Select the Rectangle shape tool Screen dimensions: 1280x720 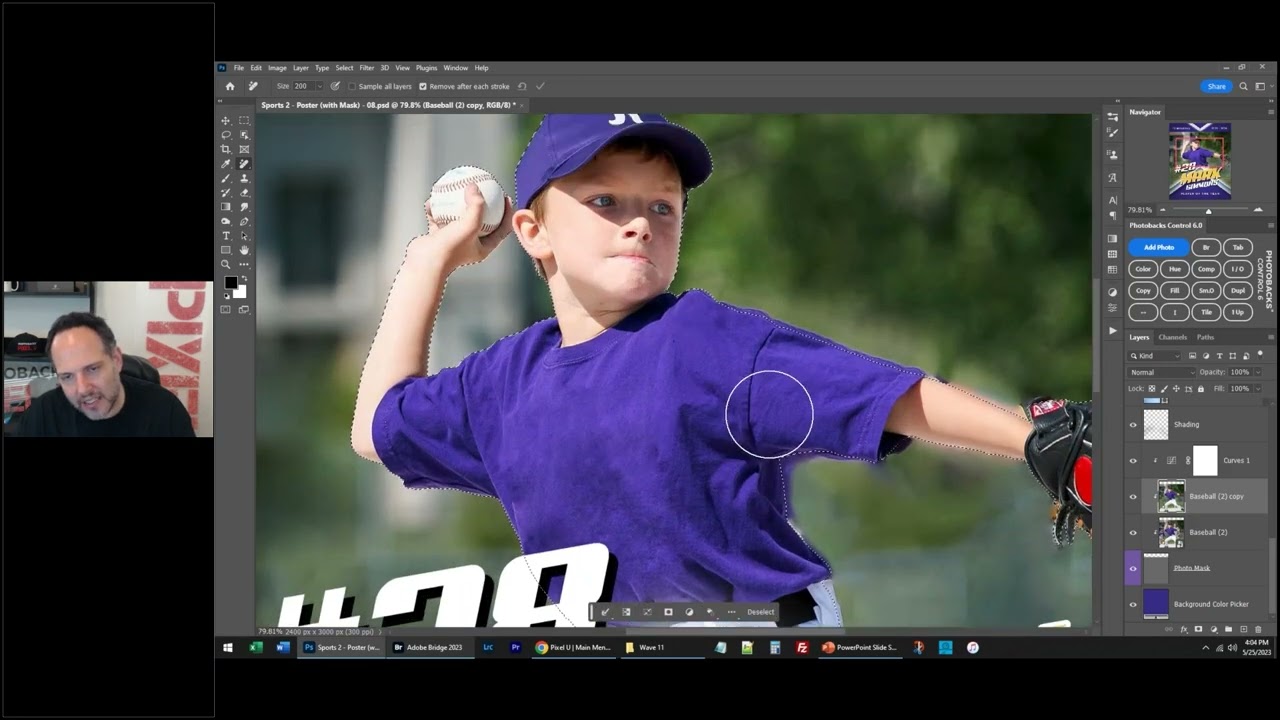226,250
